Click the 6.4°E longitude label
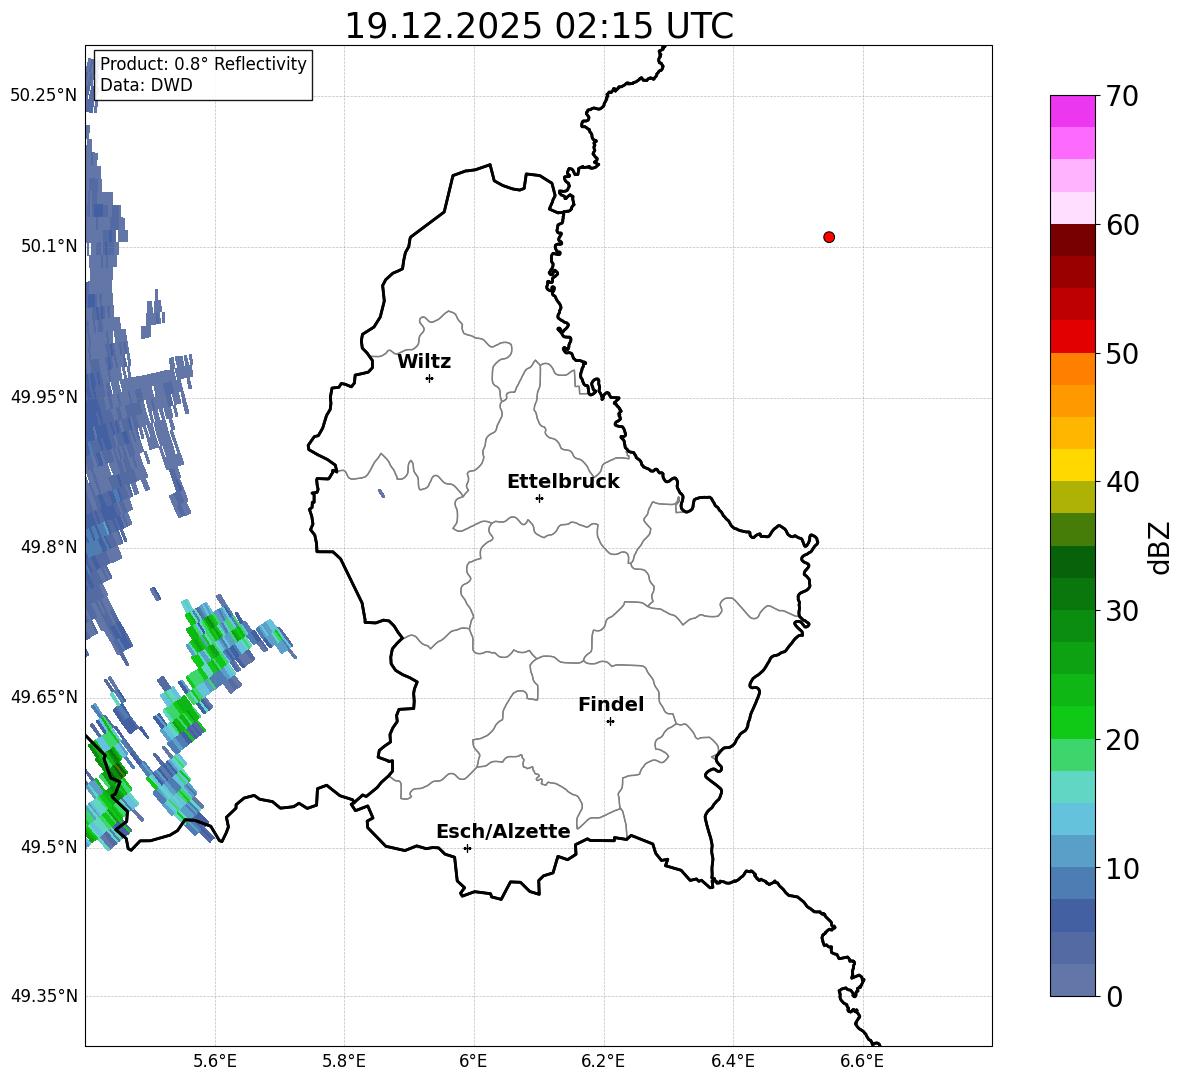Image resolution: width=1184 pixels, height=1081 pixels. [x=732, y=1061]
